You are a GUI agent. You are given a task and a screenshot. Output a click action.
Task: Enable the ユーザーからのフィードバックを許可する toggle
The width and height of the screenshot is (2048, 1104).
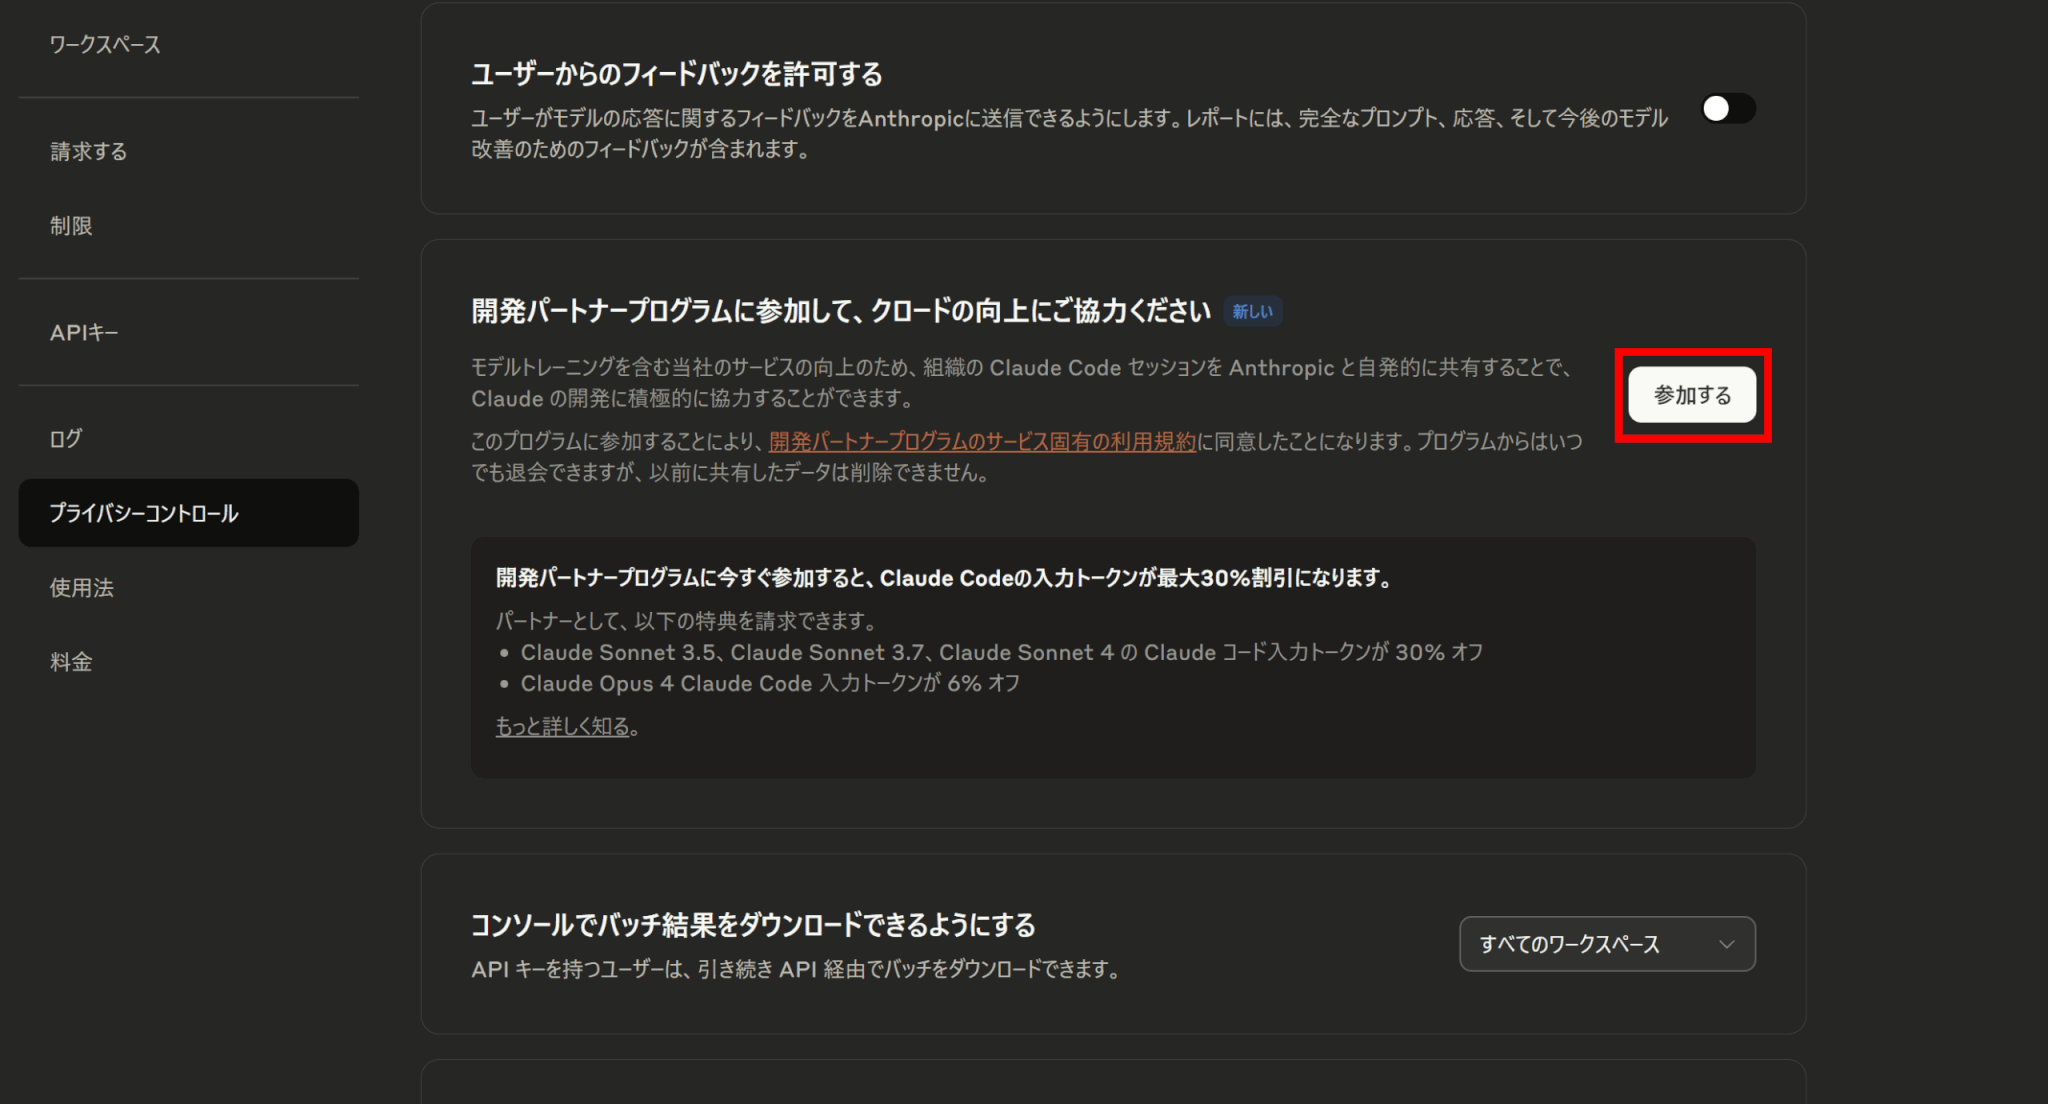[1728, 108]
